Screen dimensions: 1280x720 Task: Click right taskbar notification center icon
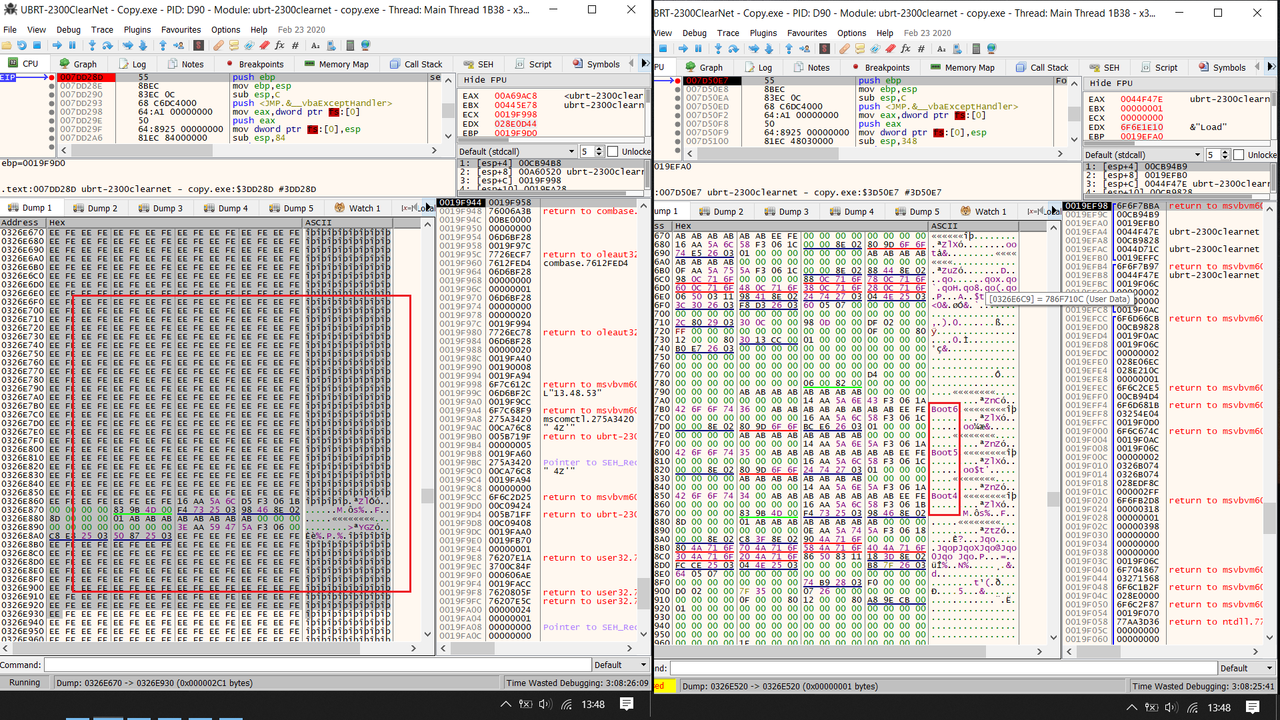point(1252,707)
